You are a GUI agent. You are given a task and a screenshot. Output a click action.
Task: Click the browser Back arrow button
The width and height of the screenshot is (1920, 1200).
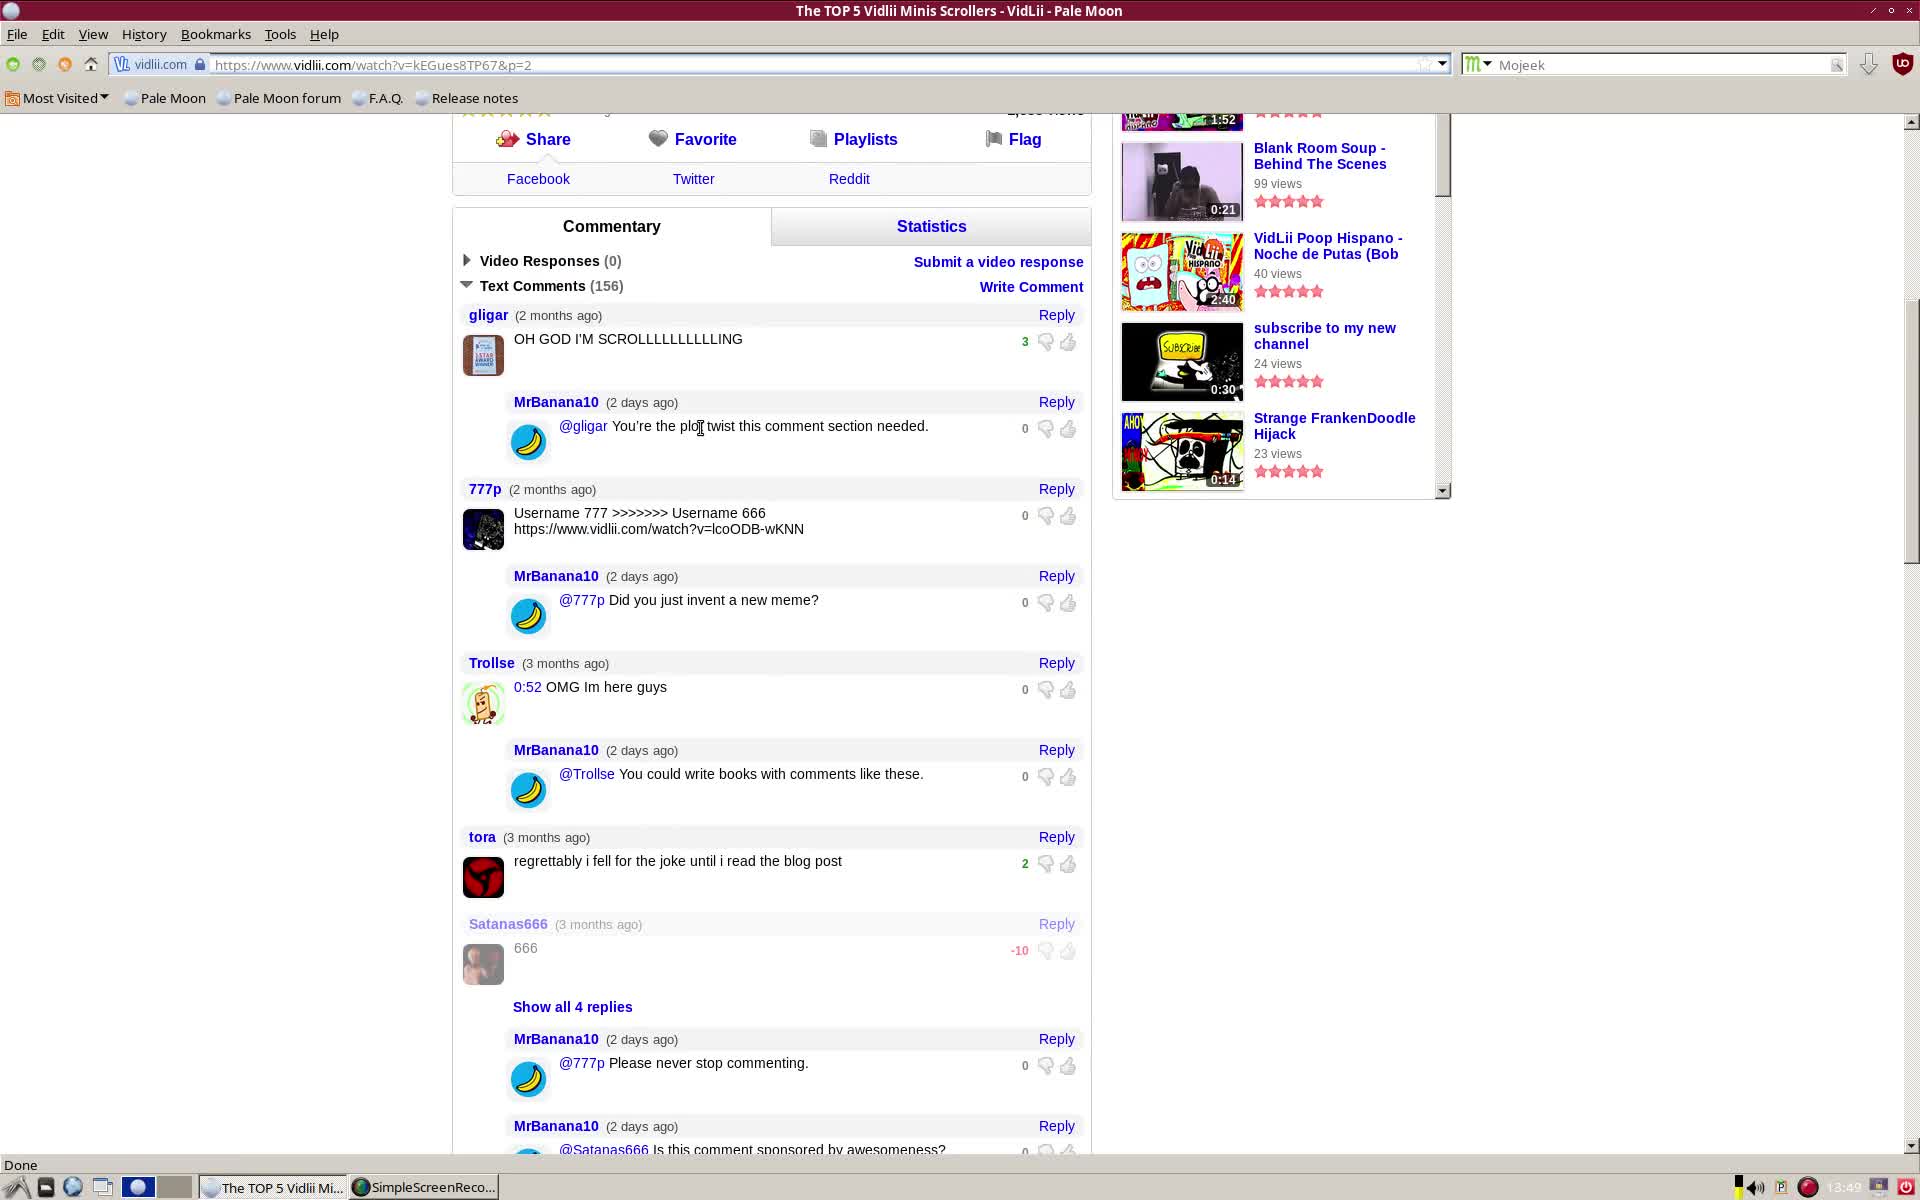coord(13,64)
